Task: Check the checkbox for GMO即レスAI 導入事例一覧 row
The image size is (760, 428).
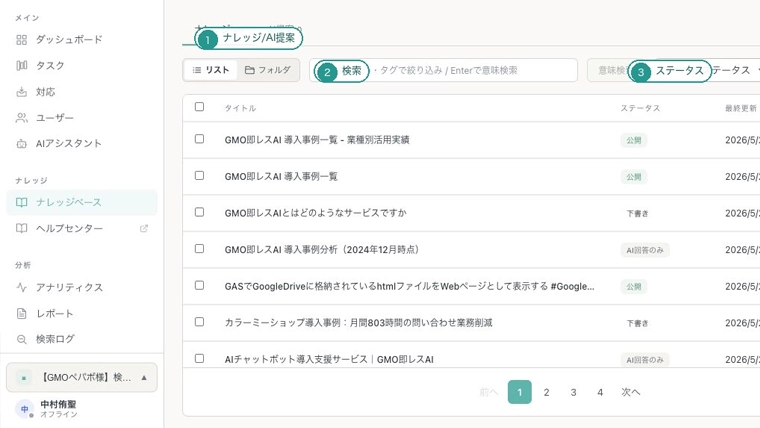Action: [x=199, y=175]
